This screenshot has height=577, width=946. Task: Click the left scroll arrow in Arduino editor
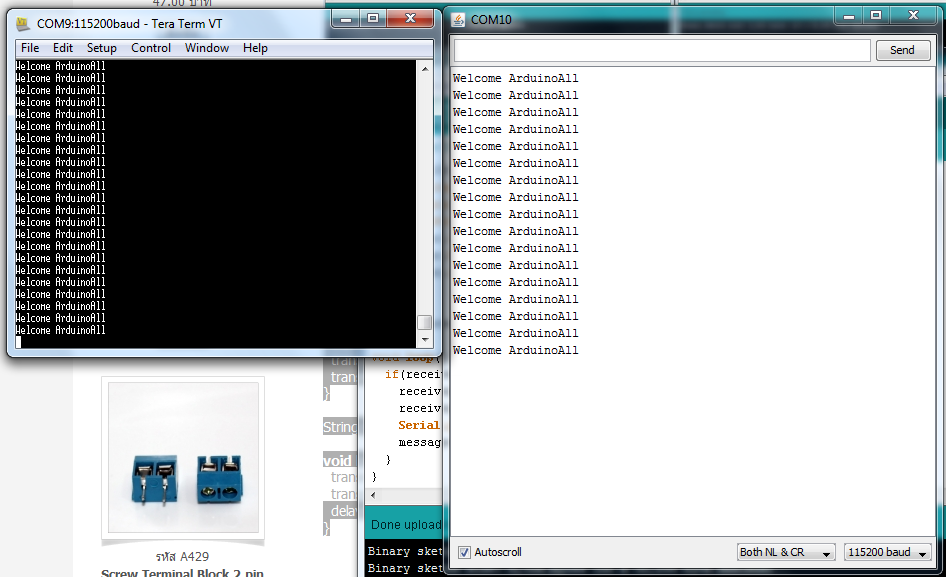click(373, 496)
